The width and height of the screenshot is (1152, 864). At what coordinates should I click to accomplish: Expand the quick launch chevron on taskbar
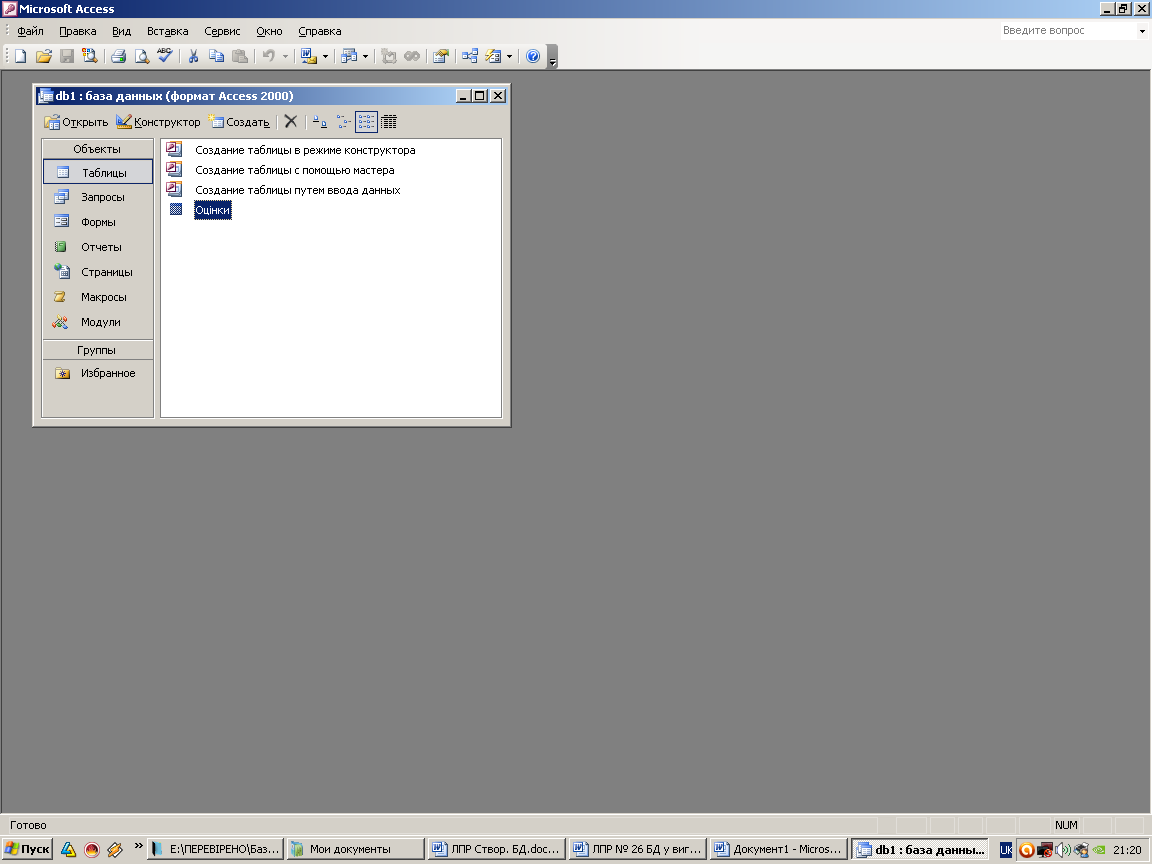click(x=138, y=846)
